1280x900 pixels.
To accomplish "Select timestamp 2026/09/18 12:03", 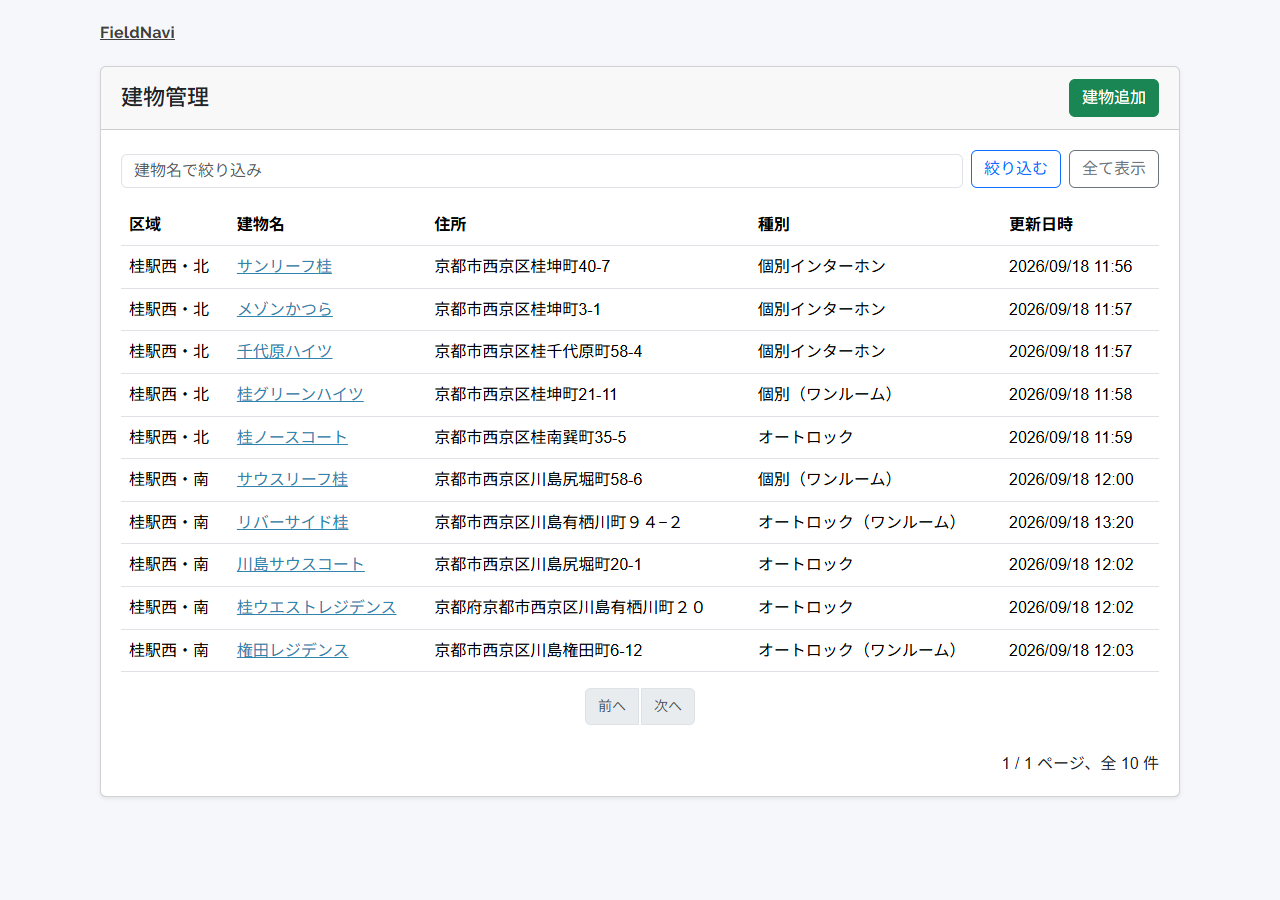I will click(1071, 651).
